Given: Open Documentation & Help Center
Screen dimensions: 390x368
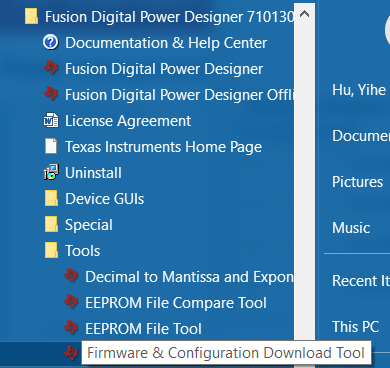Looking at the screenshot, I should (x=166, y=43).
